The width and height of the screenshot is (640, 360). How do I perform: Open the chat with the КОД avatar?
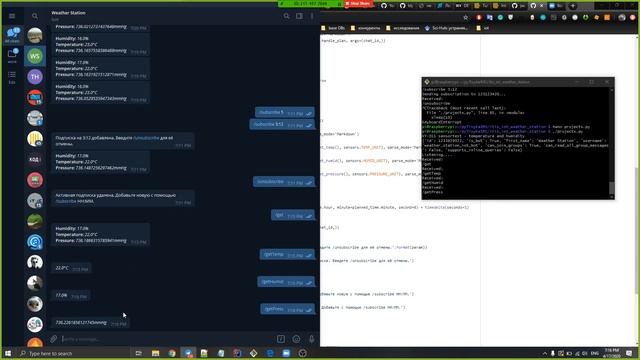35,159
